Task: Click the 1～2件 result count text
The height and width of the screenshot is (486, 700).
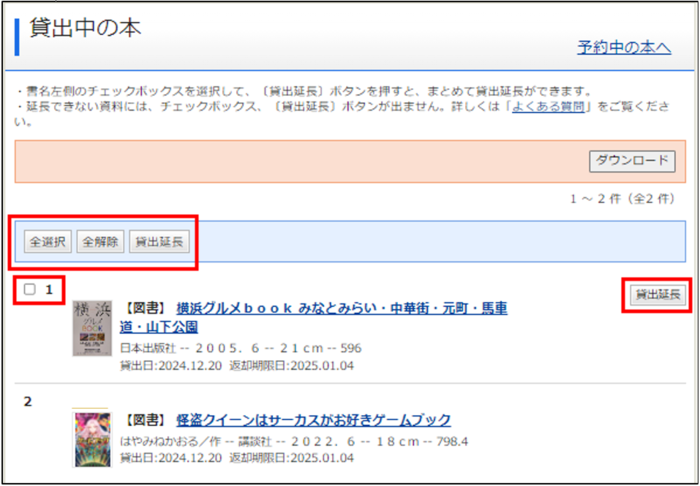Action: click(628, 199)
